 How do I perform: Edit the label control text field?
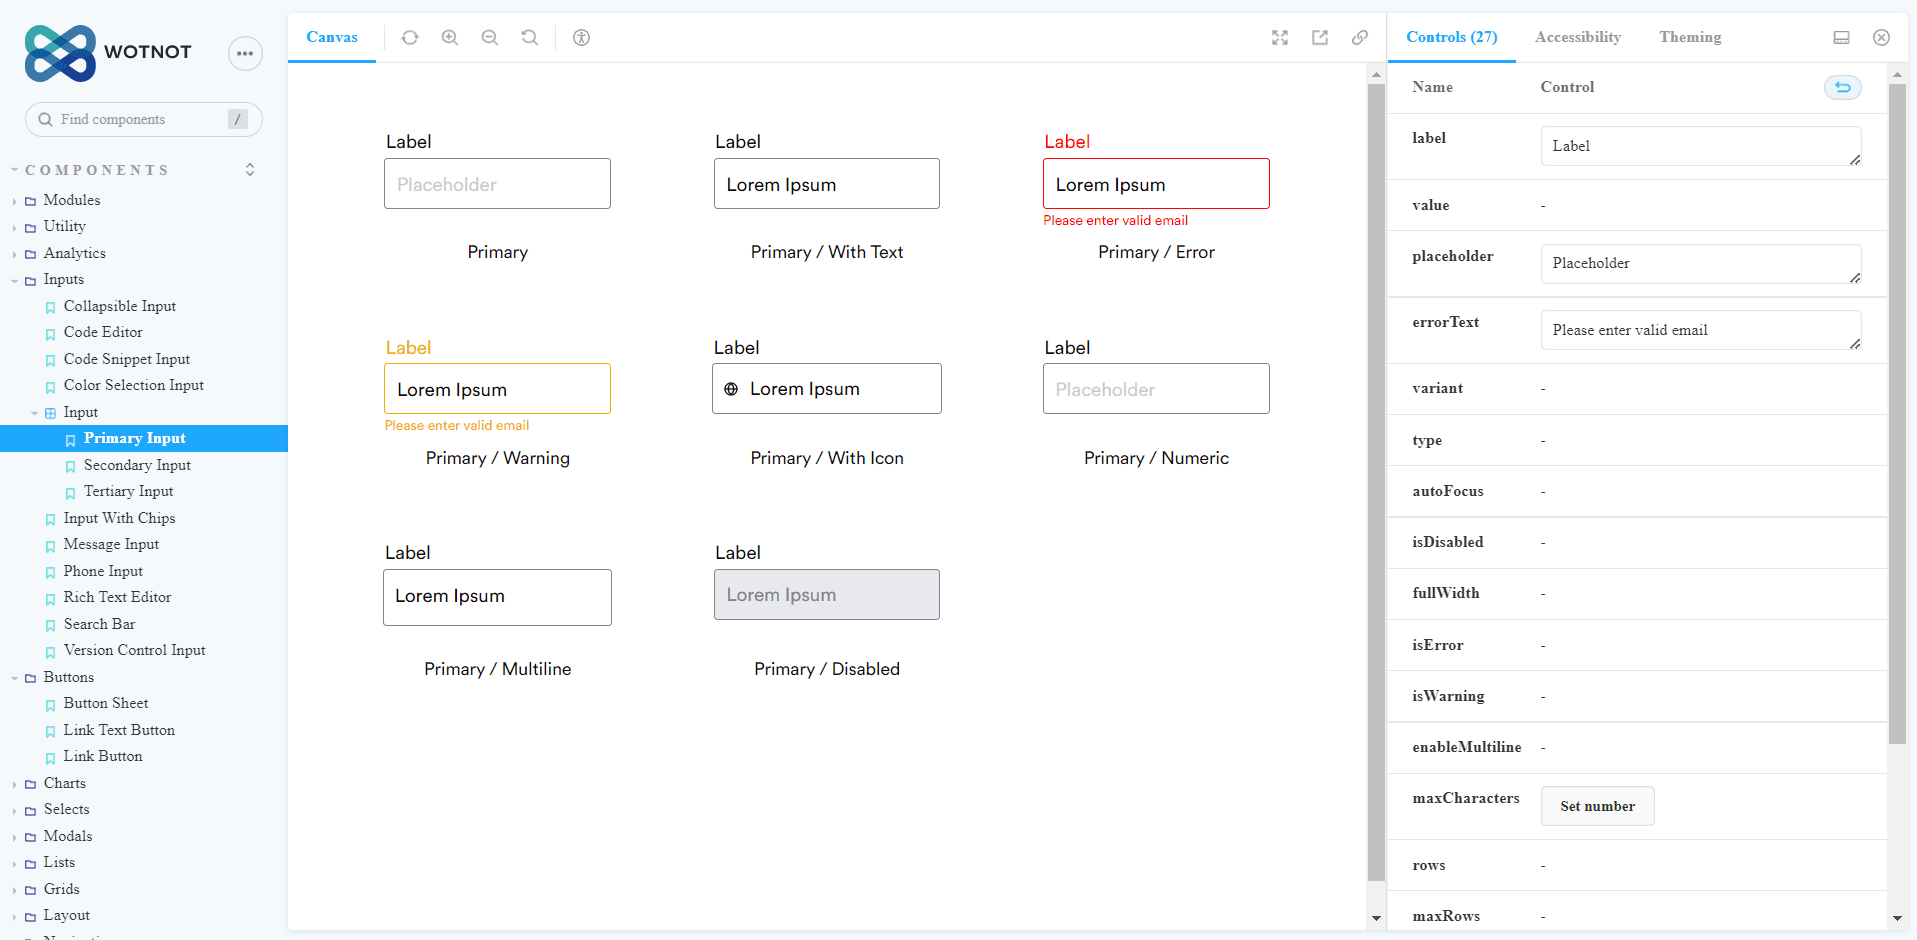pos(1701,146)
